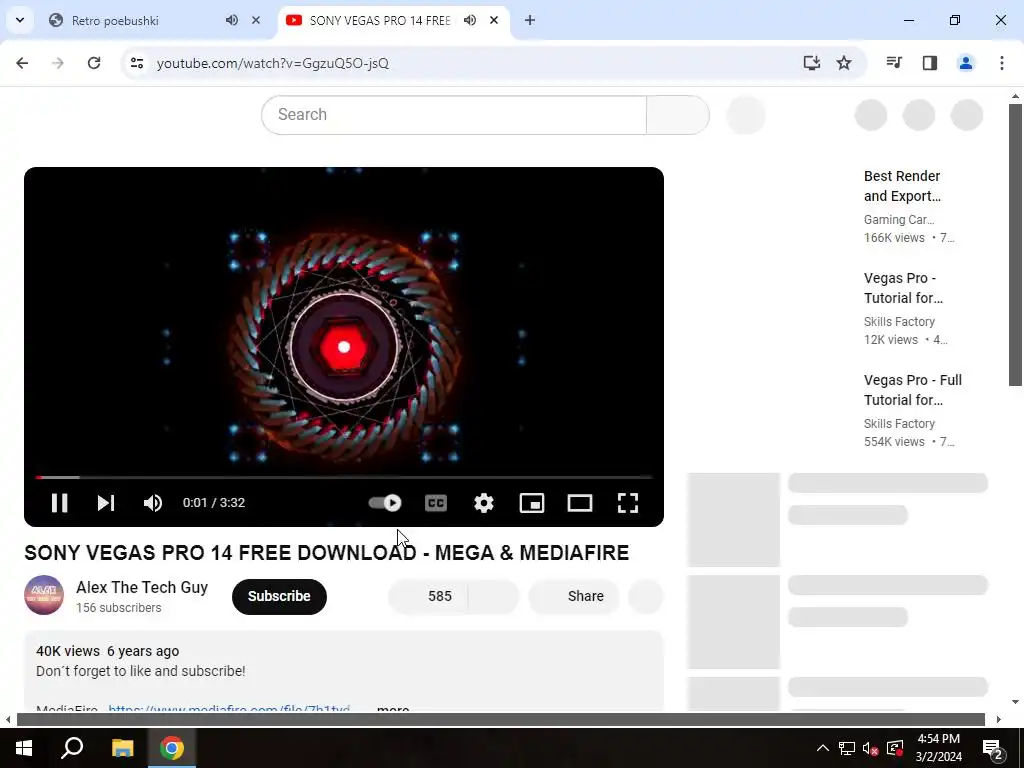The width and height of the screenshot is (1024, 768).
Task: Open Windows Start menu
Action: pyautogui.click(x=24, y=748)
